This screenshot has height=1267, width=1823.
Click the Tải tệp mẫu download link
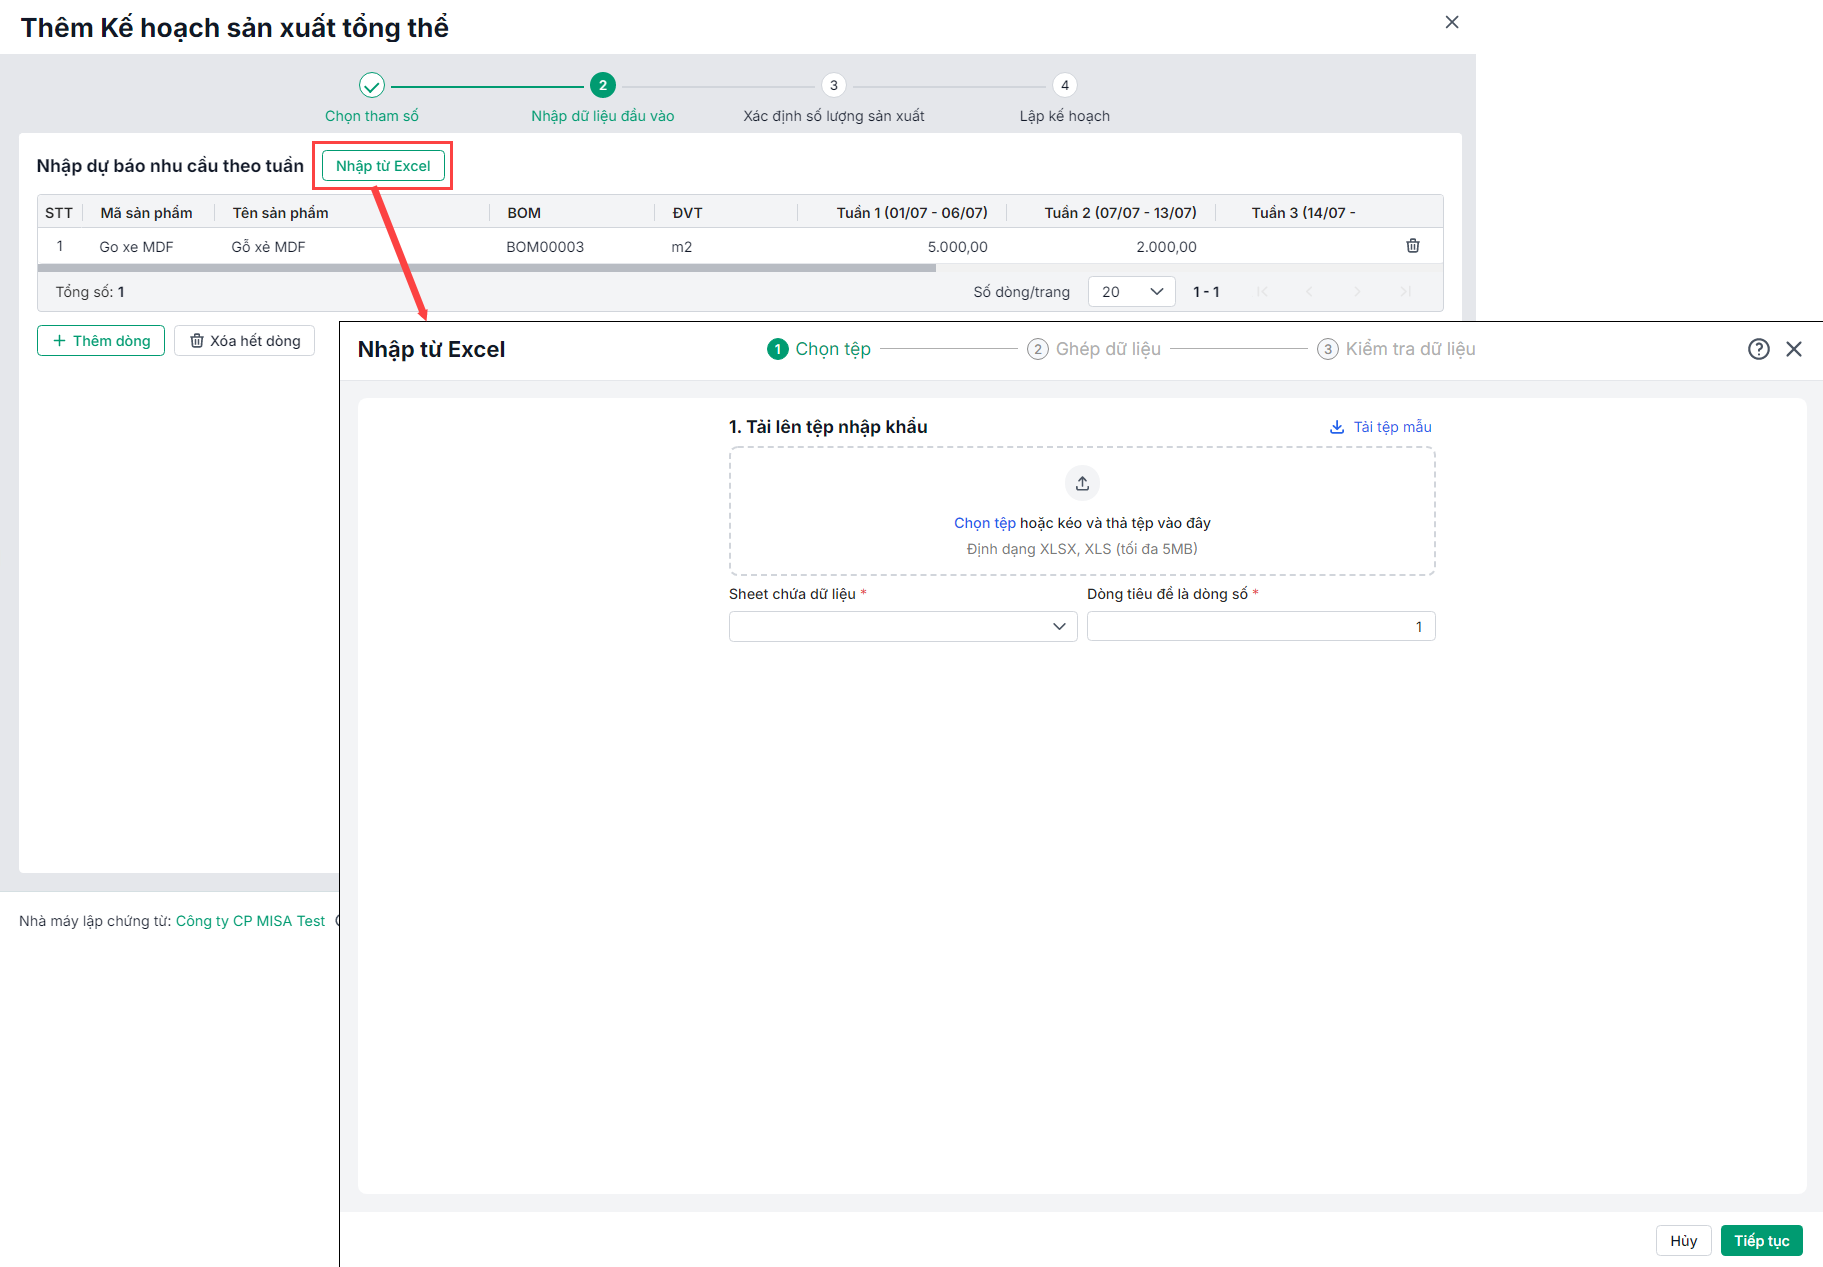tap(1381, 427)
